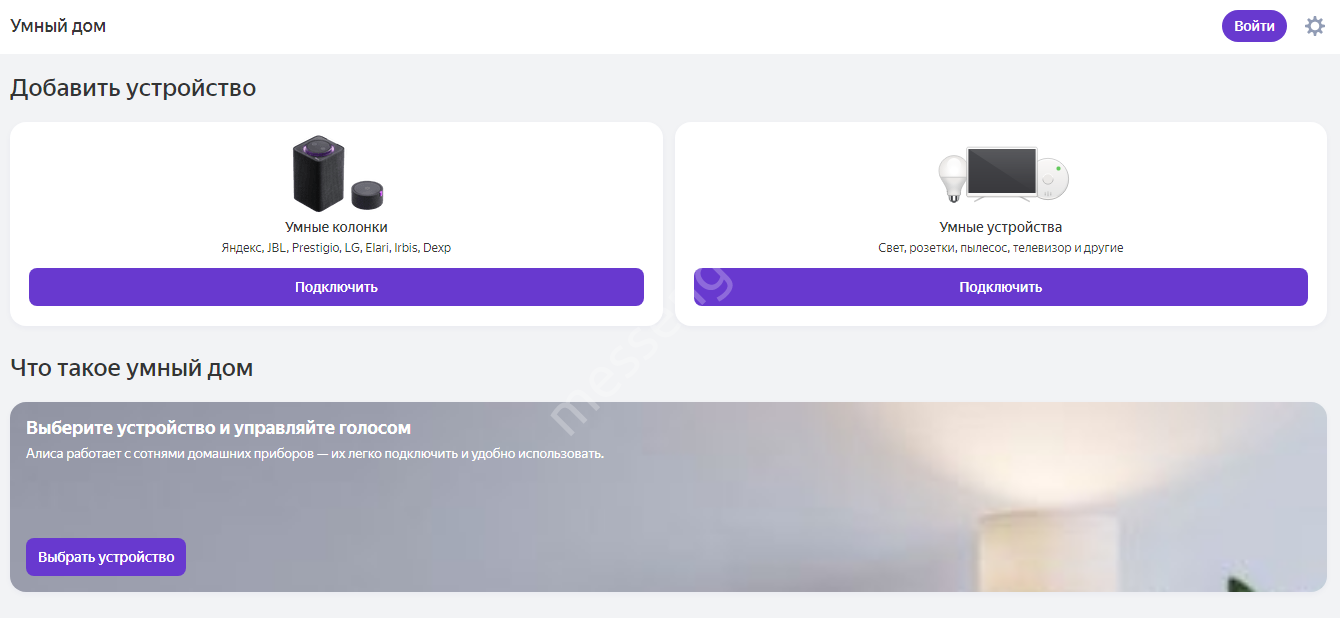Click the Умный дом page title
The image size is (1340, 618).
(58, 26)
